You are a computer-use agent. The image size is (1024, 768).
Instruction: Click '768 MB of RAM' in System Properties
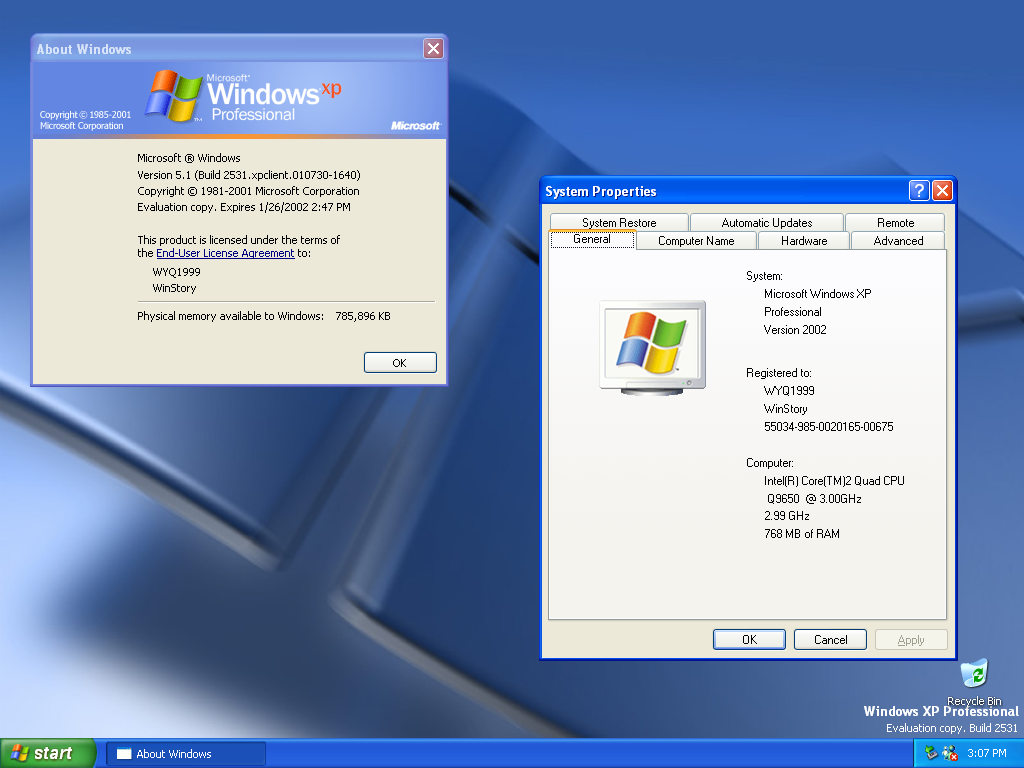(801, 534)
